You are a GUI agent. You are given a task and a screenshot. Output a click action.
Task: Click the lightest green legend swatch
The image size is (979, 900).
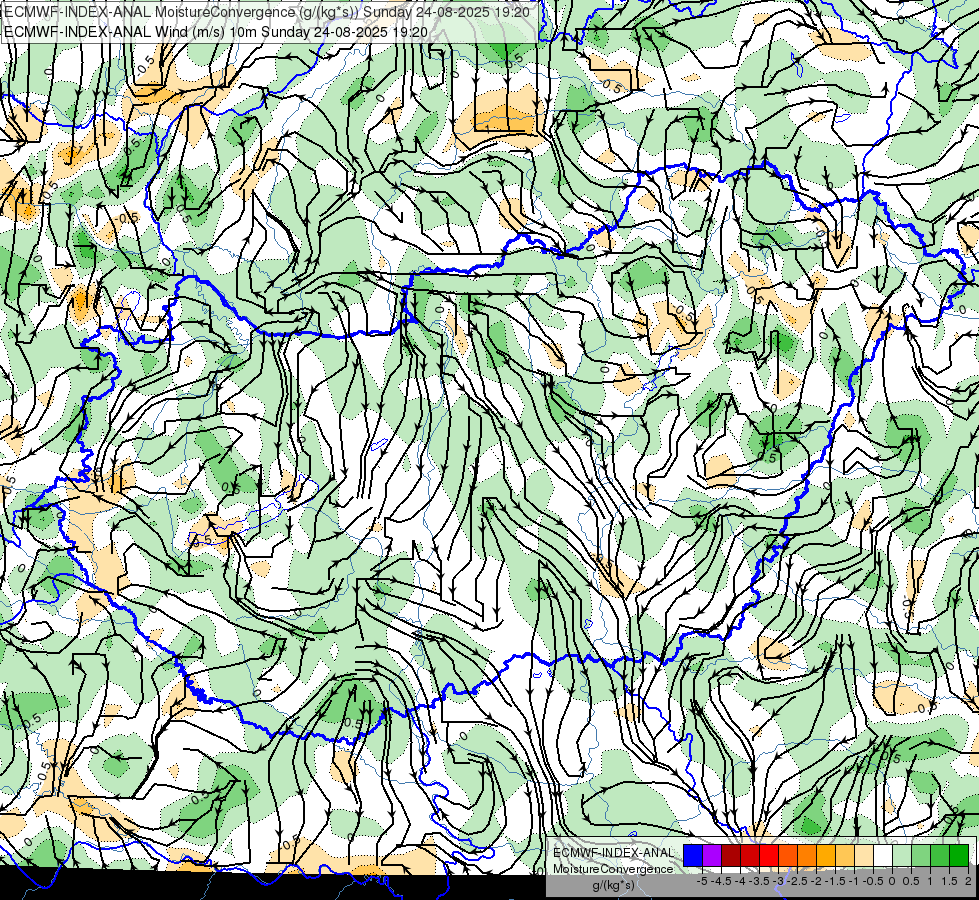902,855
